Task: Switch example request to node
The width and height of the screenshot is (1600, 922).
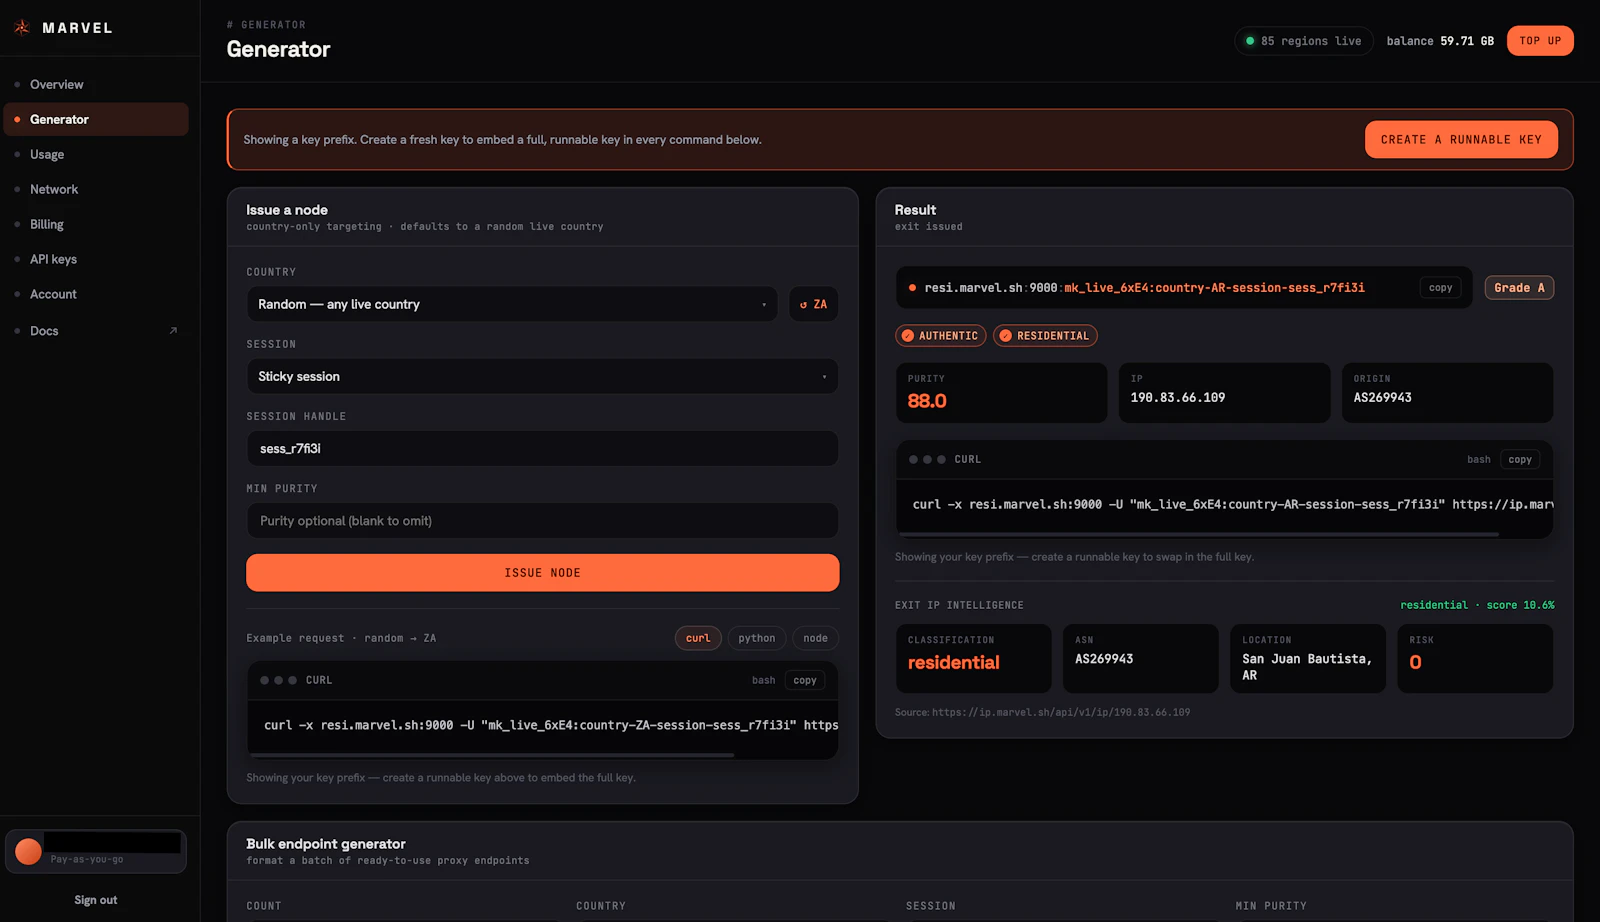Action: (816, 638)
